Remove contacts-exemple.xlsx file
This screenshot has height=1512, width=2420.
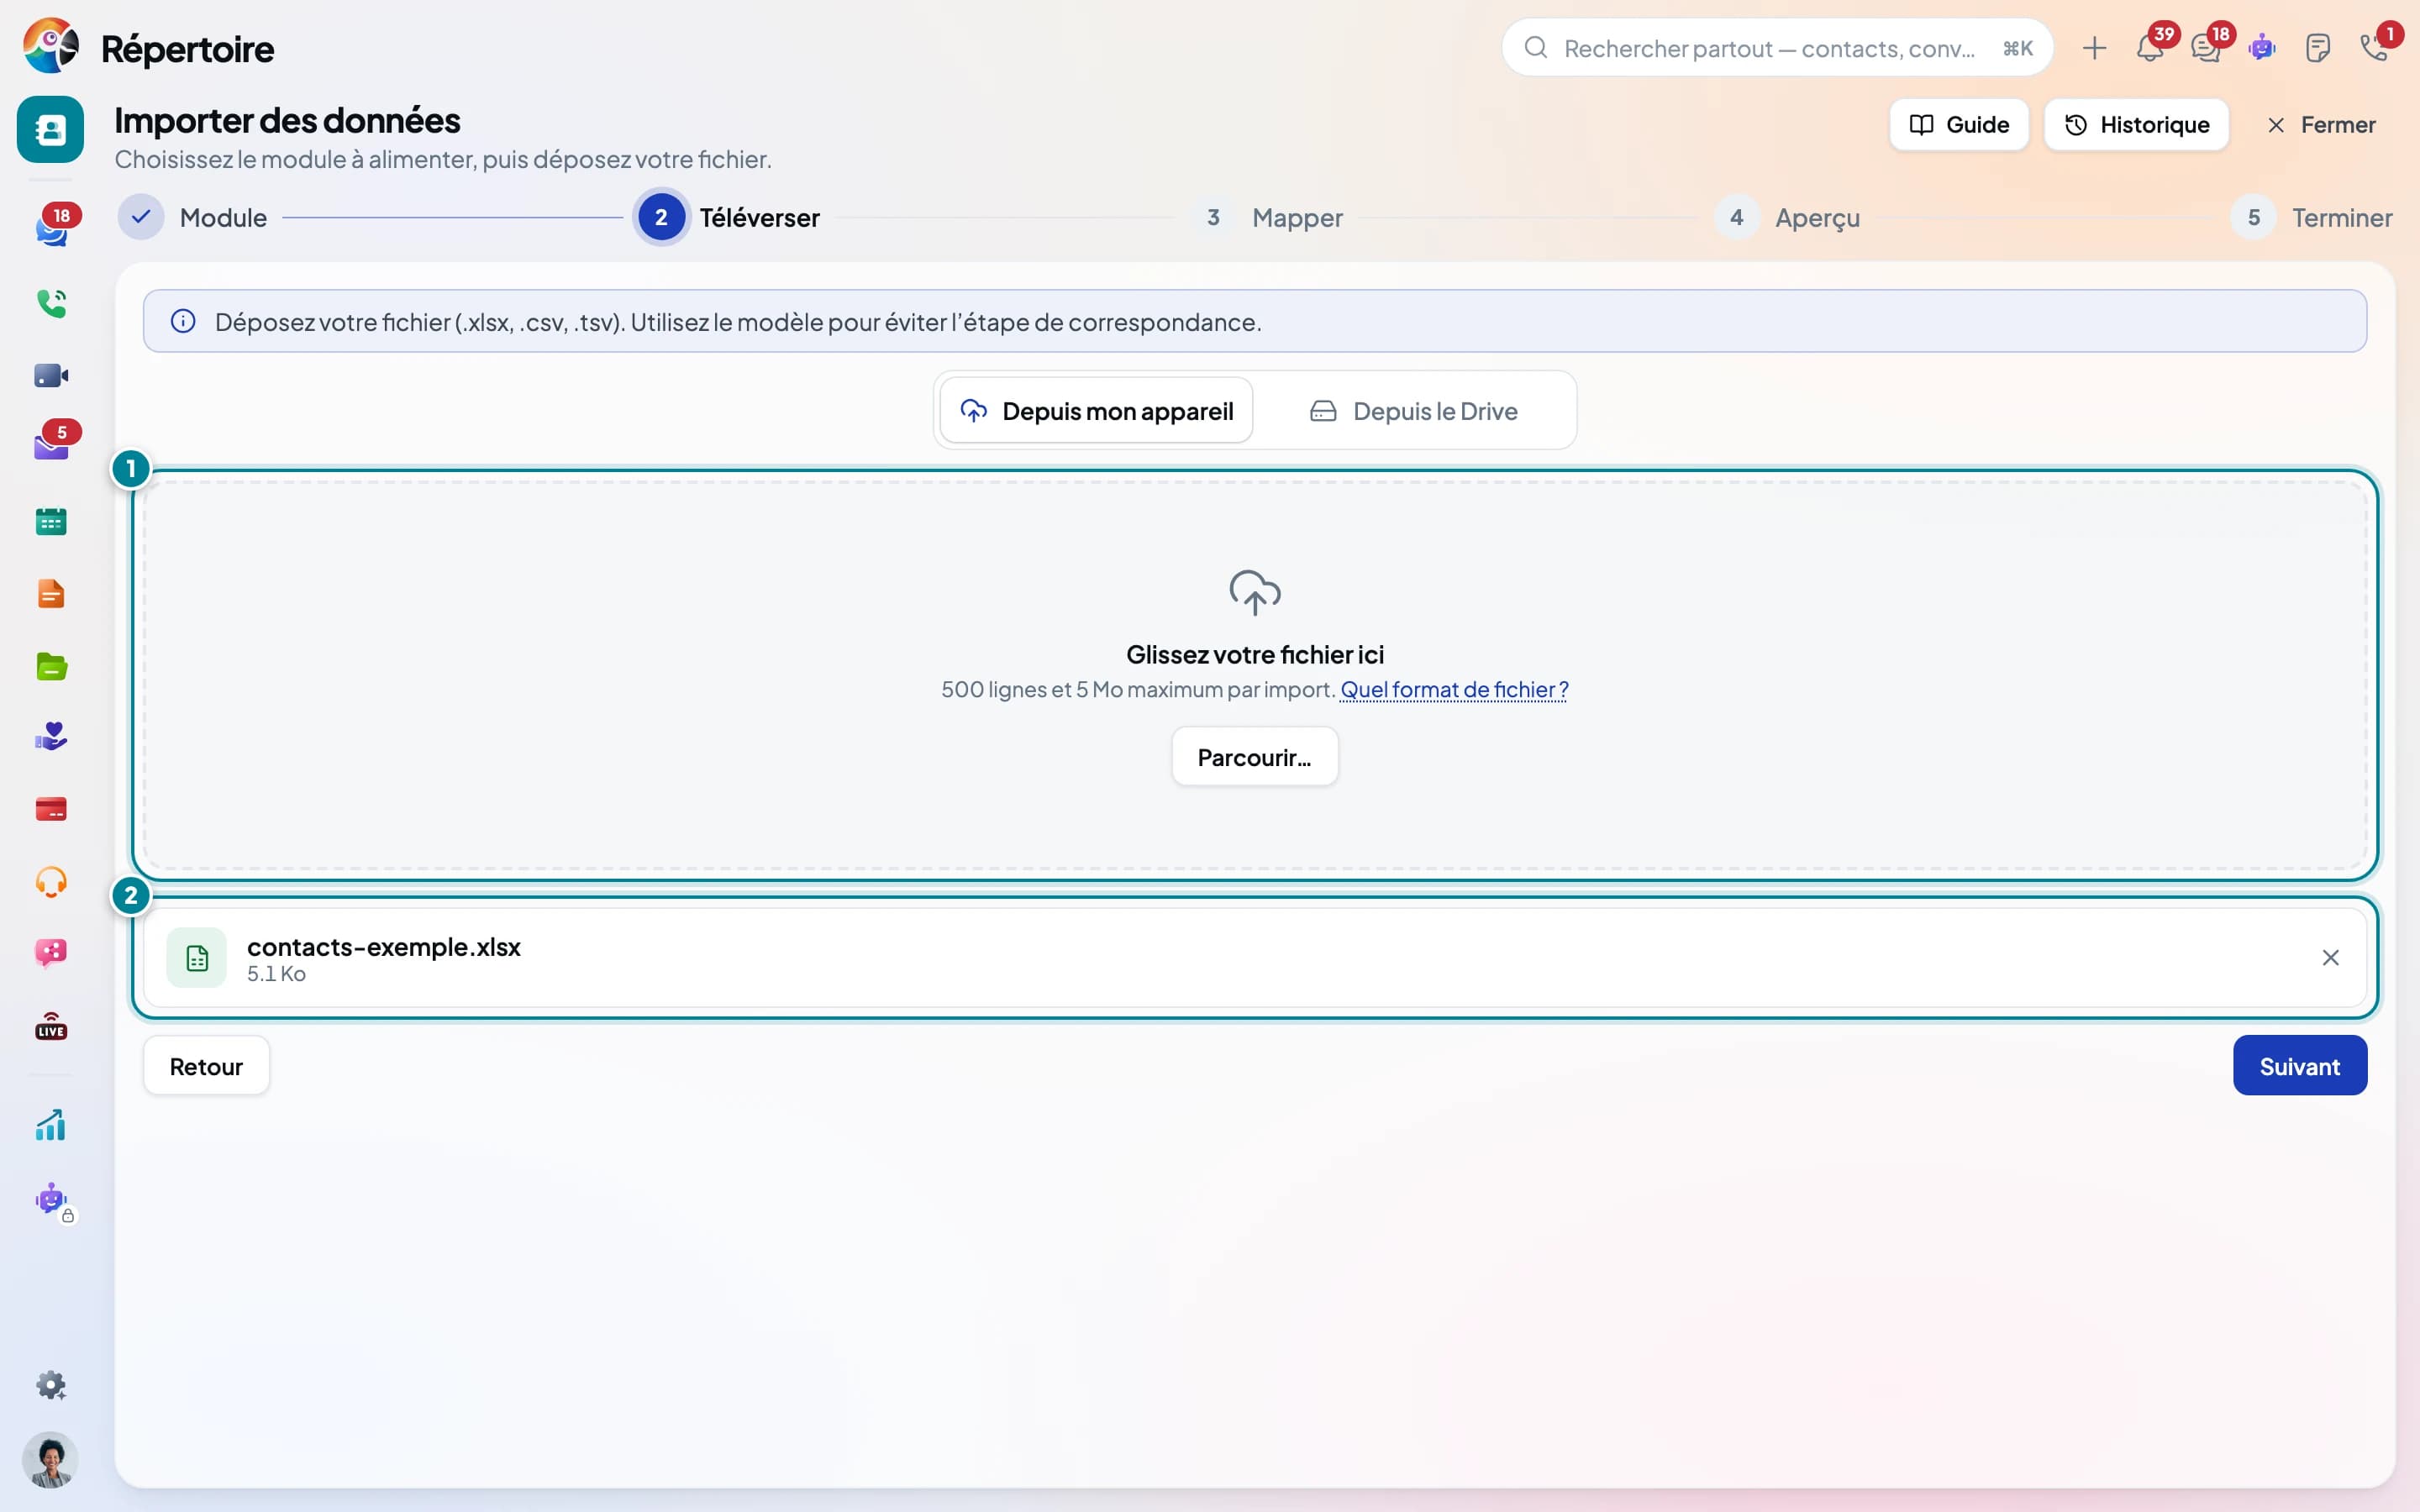pos(2330,958)
